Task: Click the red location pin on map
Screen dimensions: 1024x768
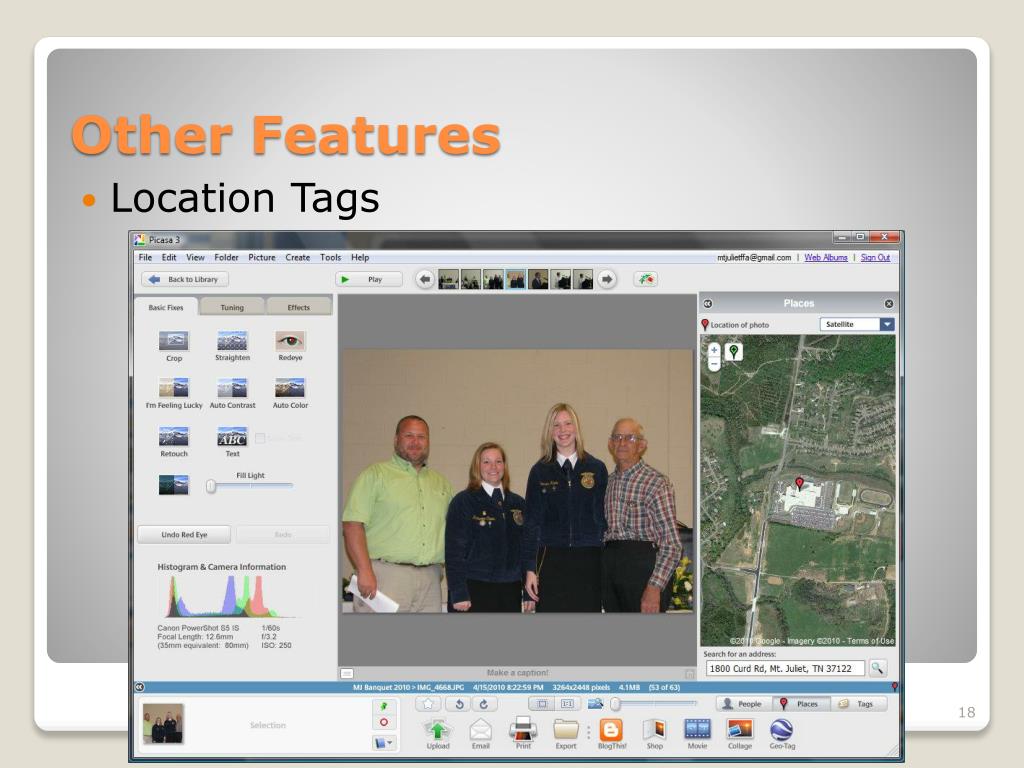Action: (799, 484)
